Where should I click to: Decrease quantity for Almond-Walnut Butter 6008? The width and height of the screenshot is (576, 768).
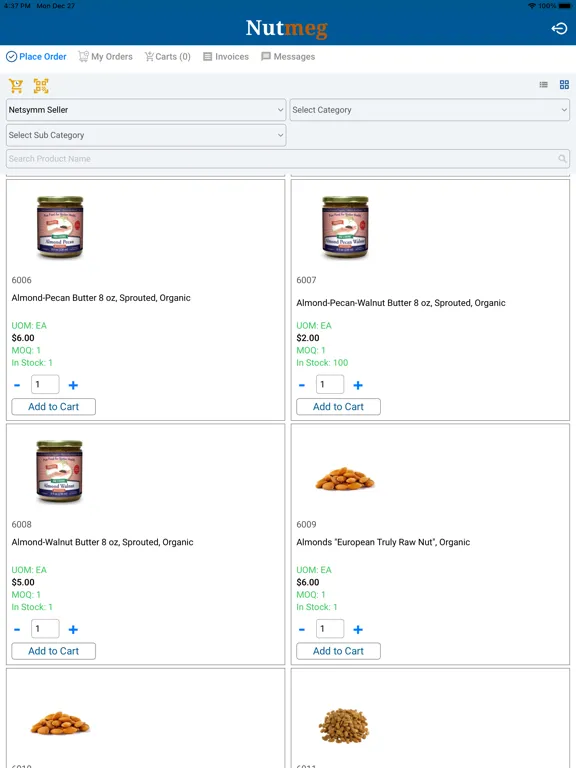(x=17, y=629)
